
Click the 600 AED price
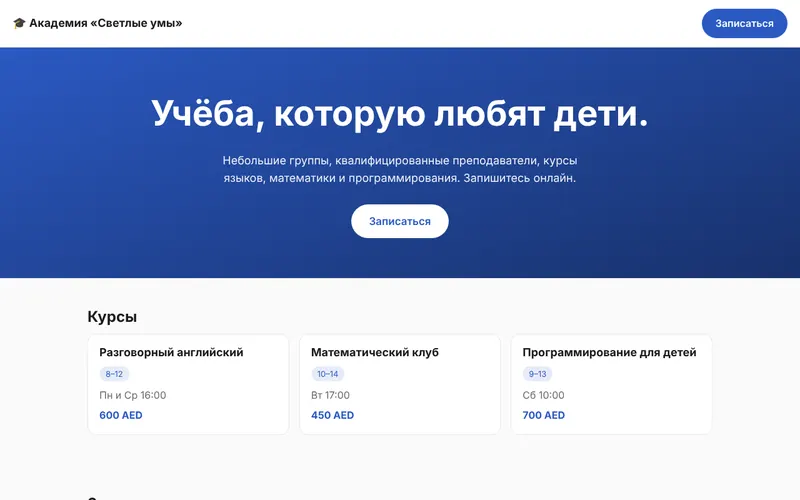pyautogui.click(x=121, y=415)
